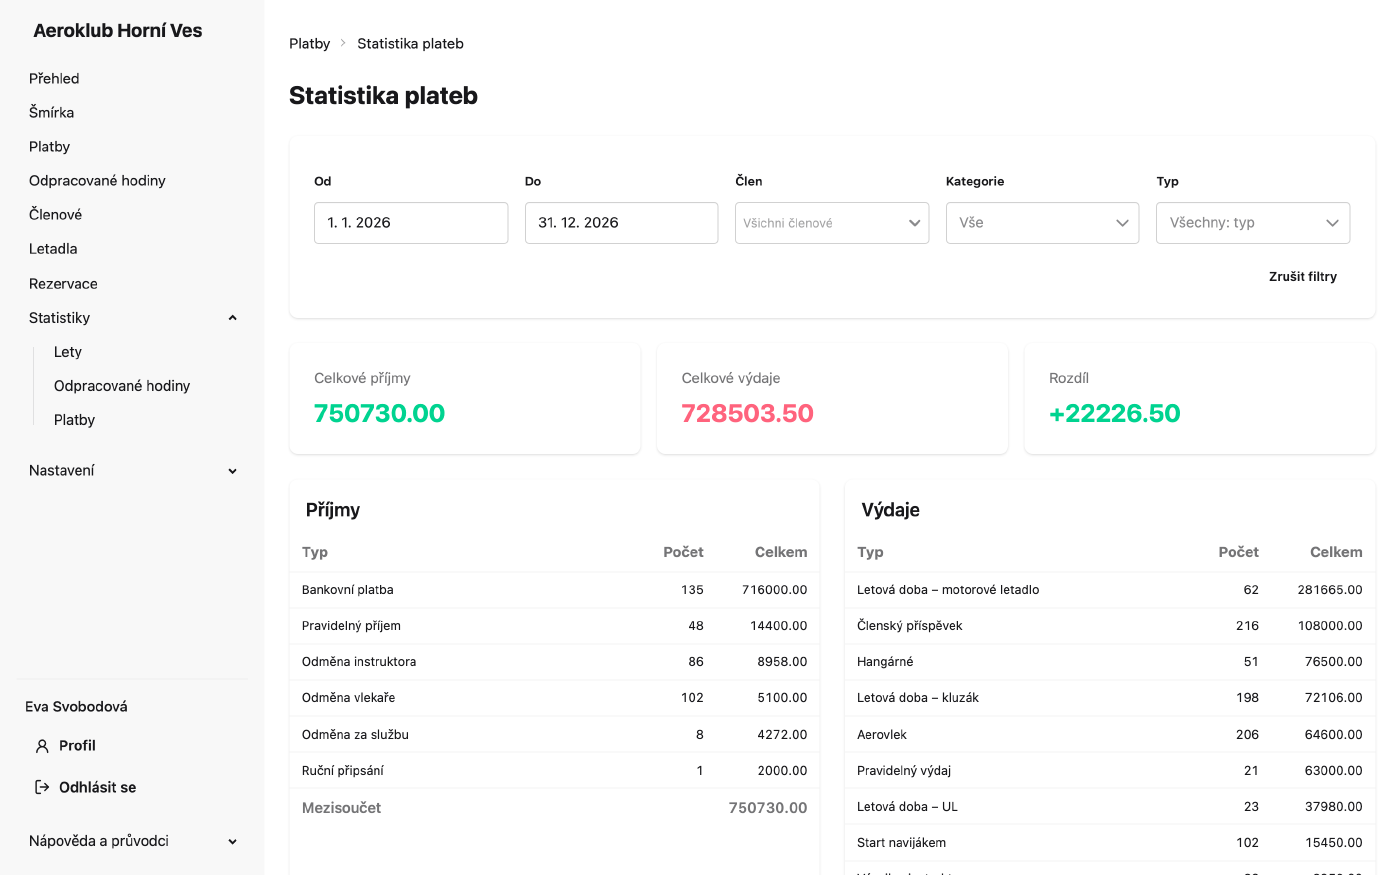Viewport: 1400px width, 875px height.
Task: Click Členský příspěvek row text
Action: pyautogui.click(x=910, y=626)
